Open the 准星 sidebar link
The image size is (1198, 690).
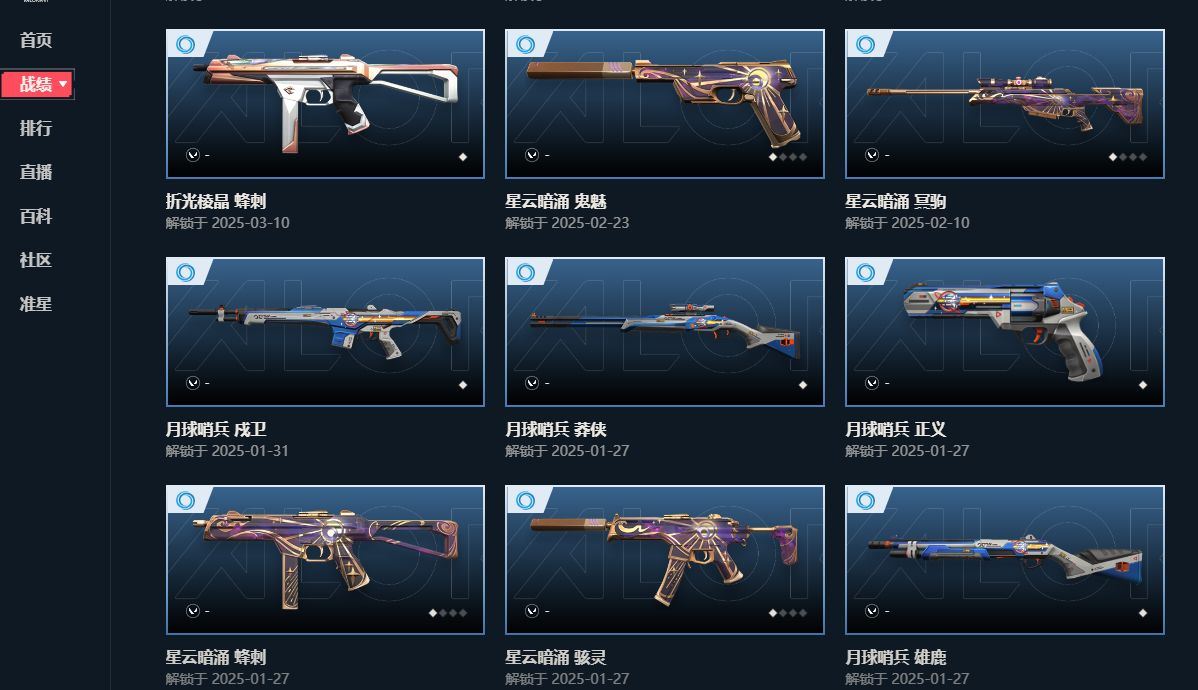point(36,304)
